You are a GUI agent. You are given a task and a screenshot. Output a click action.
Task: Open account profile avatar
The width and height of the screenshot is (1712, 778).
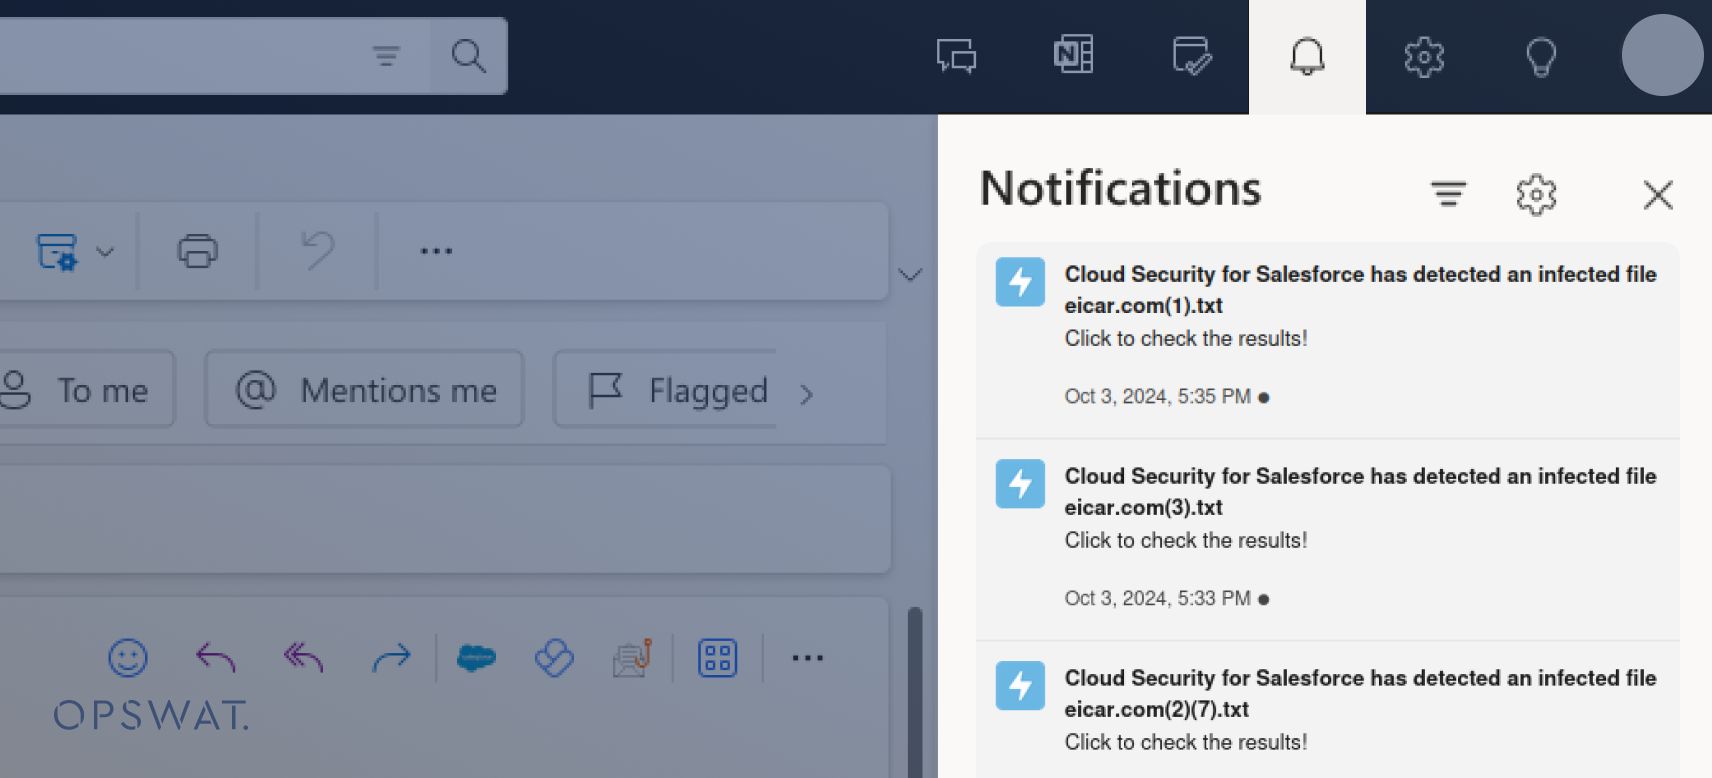coord(1662,55)
